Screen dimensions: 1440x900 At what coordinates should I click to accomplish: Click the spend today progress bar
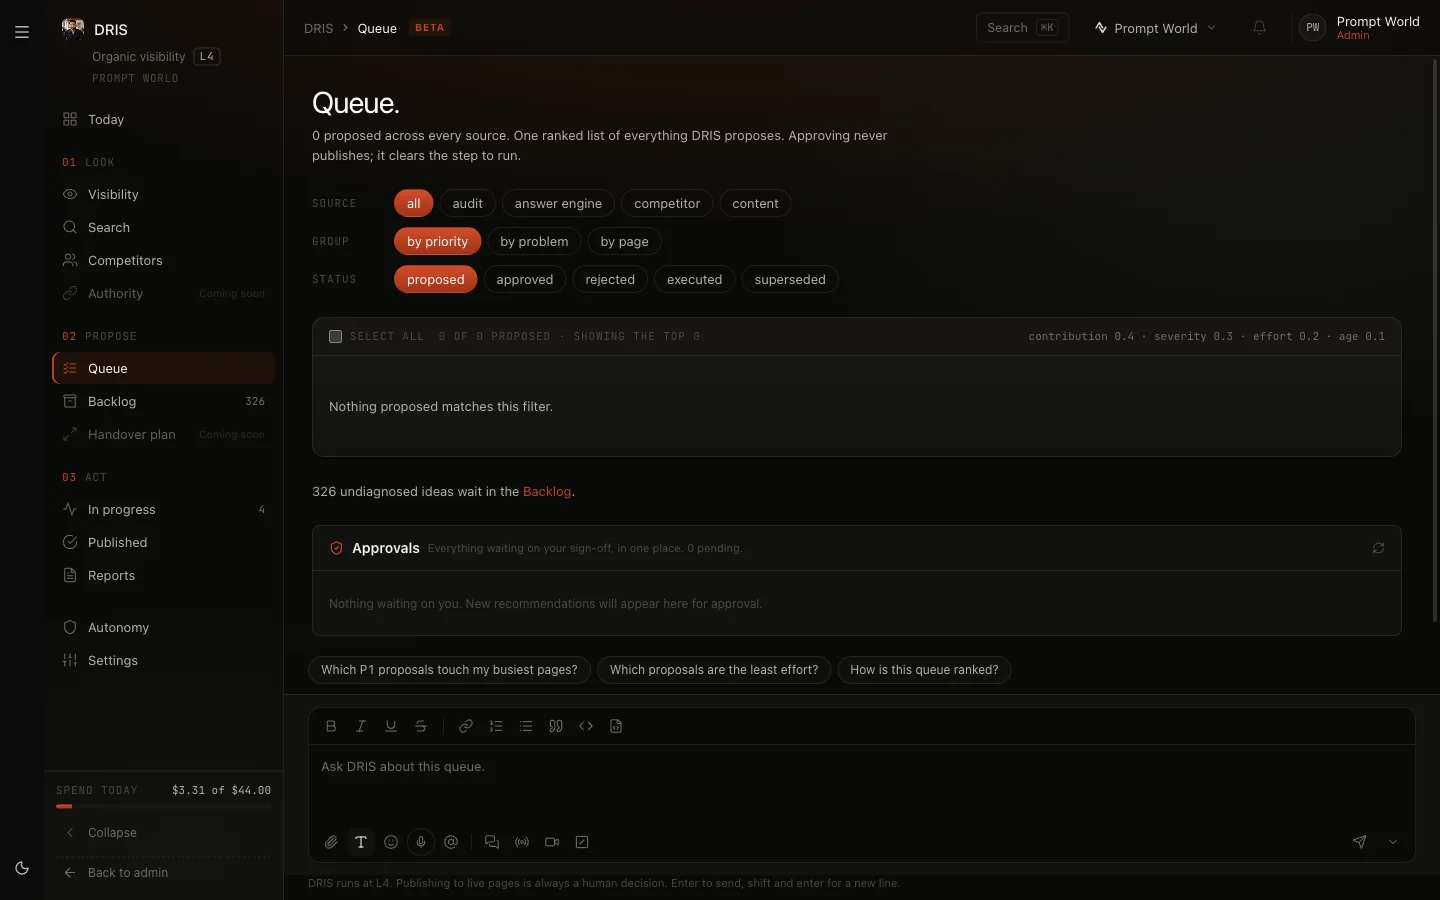[163, 806]
